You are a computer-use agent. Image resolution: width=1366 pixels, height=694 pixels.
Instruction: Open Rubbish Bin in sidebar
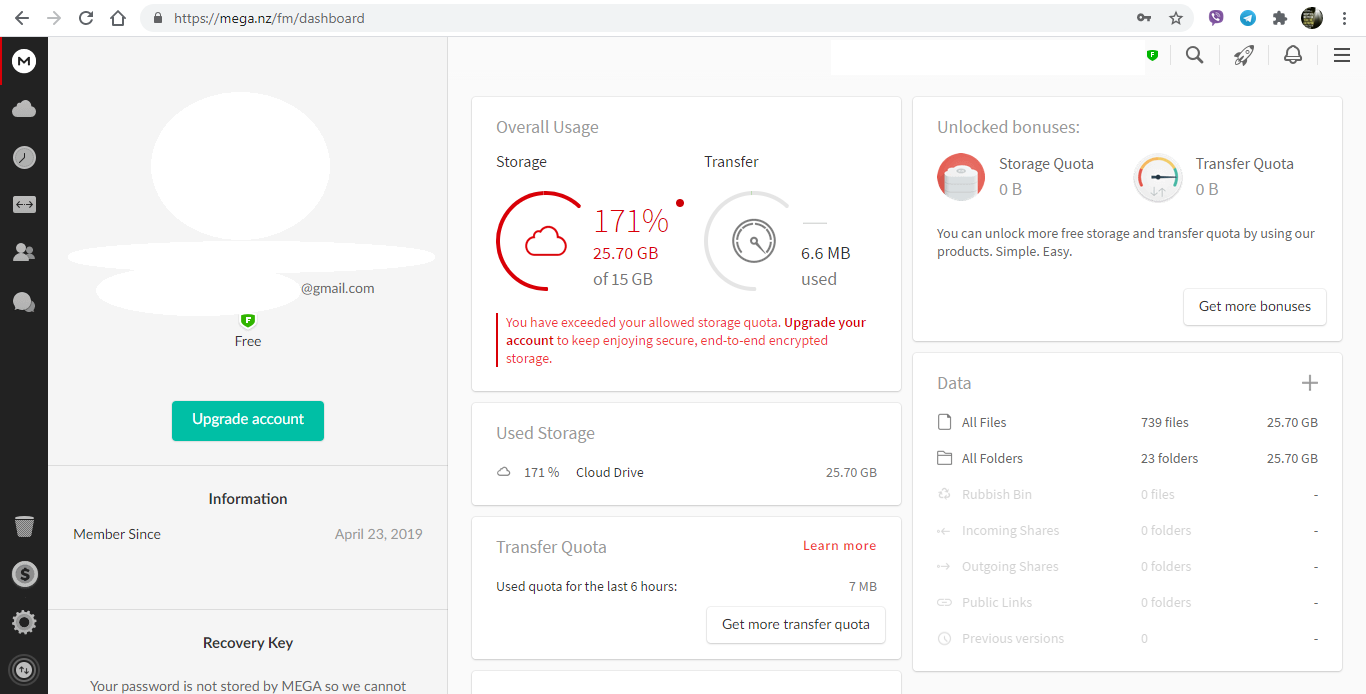[24, 526]
